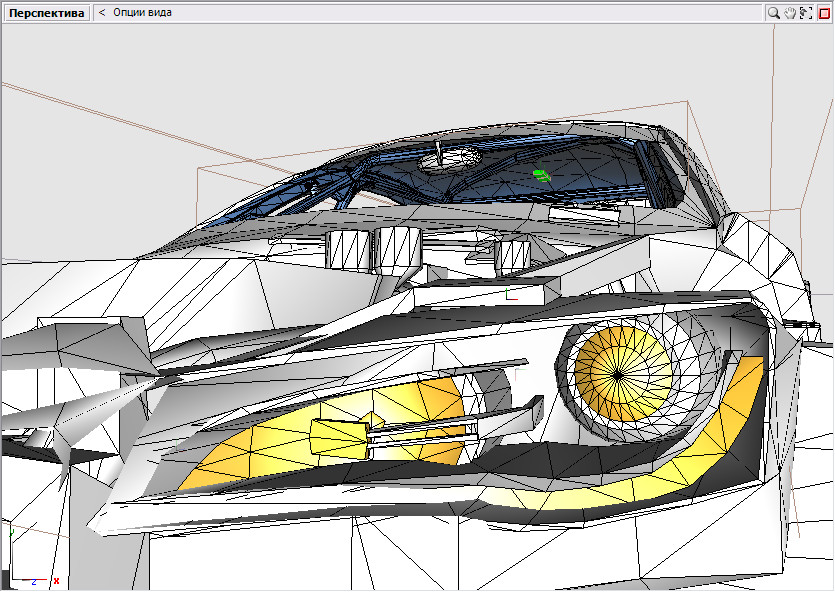
Task: Open the Перспектива view type selector
Action: click(46, 13)
